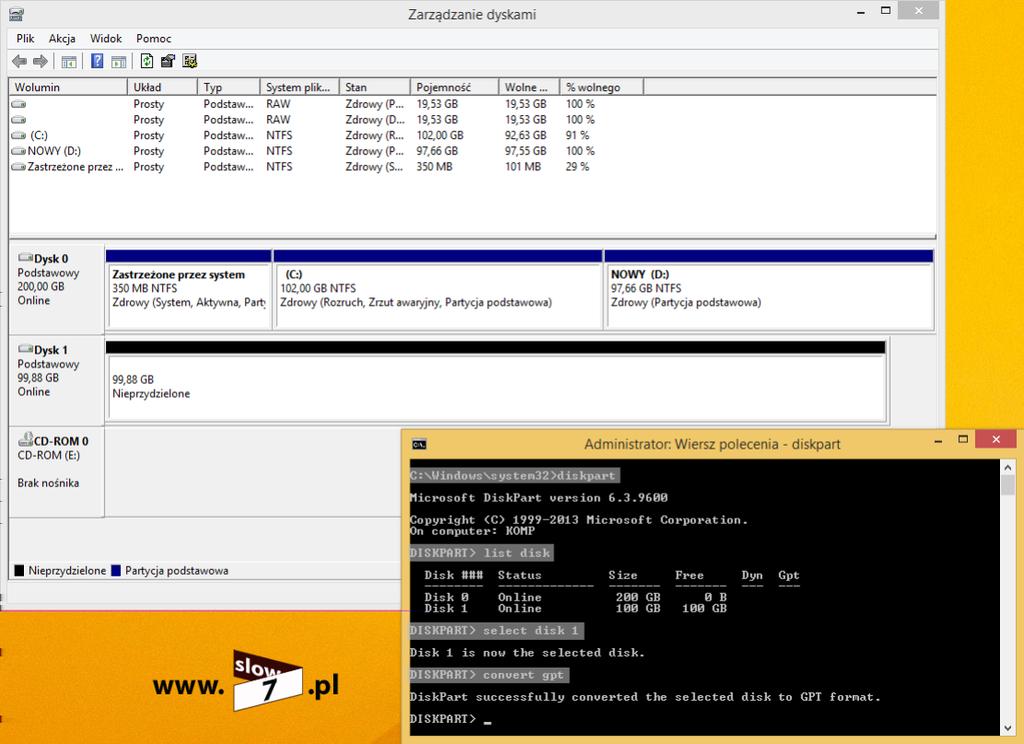Select the first 19,53 GB RAW volume row

pos(472,104)
